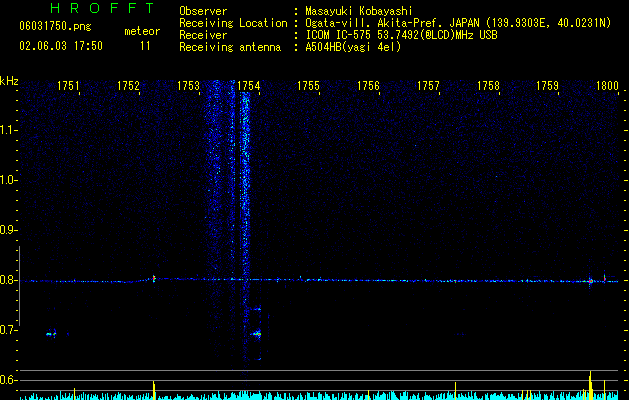Click the HROFFT title text
Screen dimensions: 629x400
[103, 8]
